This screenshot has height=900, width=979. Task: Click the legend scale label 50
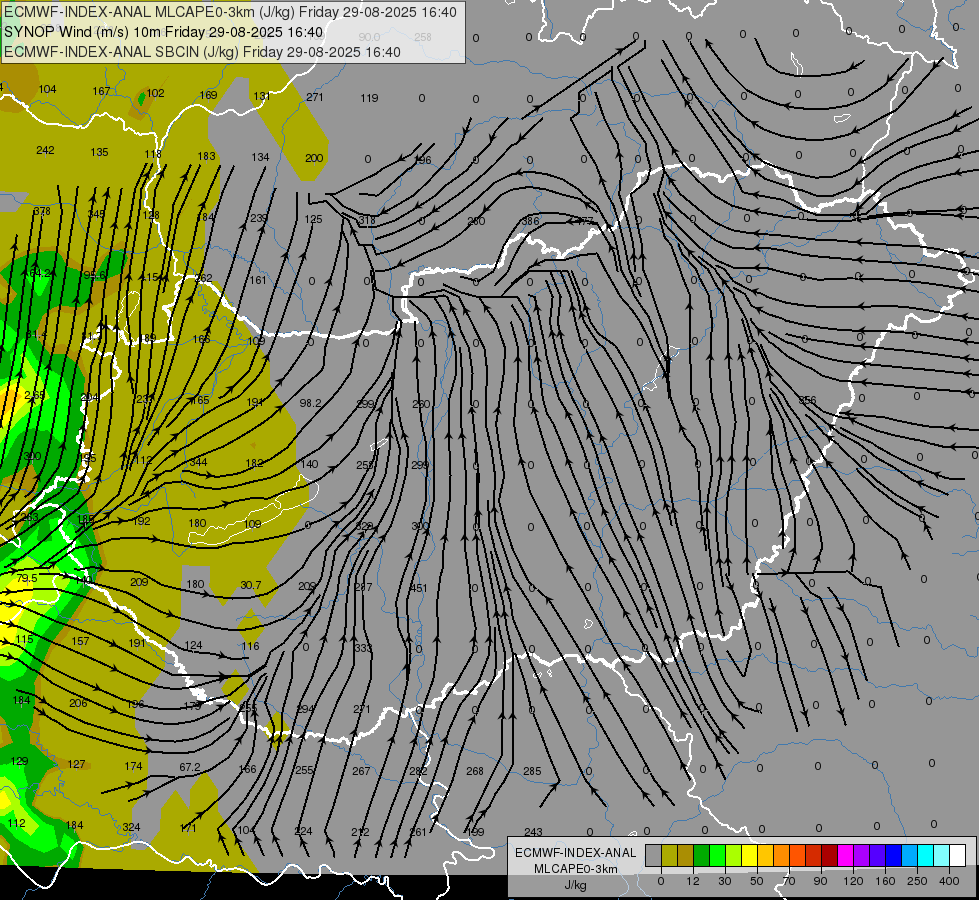pos(757,881)
